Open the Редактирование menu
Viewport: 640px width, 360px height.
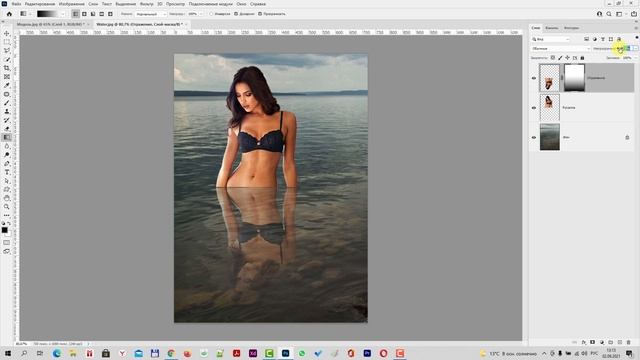pos(40,4)
